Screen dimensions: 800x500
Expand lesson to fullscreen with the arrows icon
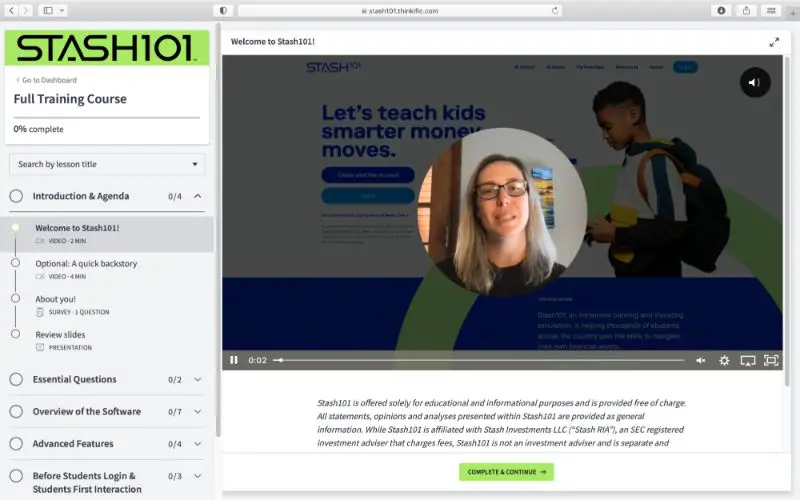point(774,42)
